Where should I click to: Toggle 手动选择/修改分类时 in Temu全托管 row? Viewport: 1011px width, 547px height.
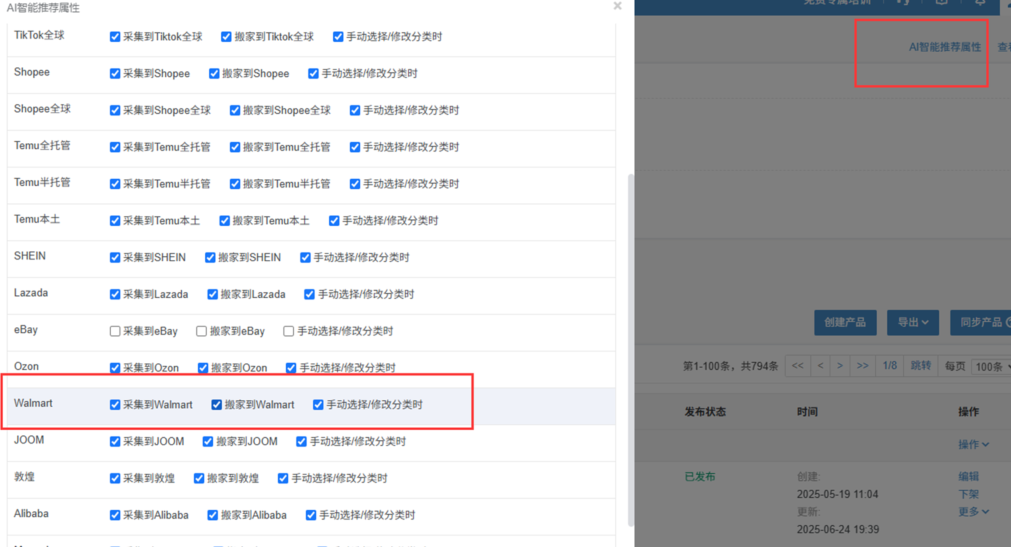[355, 147]
